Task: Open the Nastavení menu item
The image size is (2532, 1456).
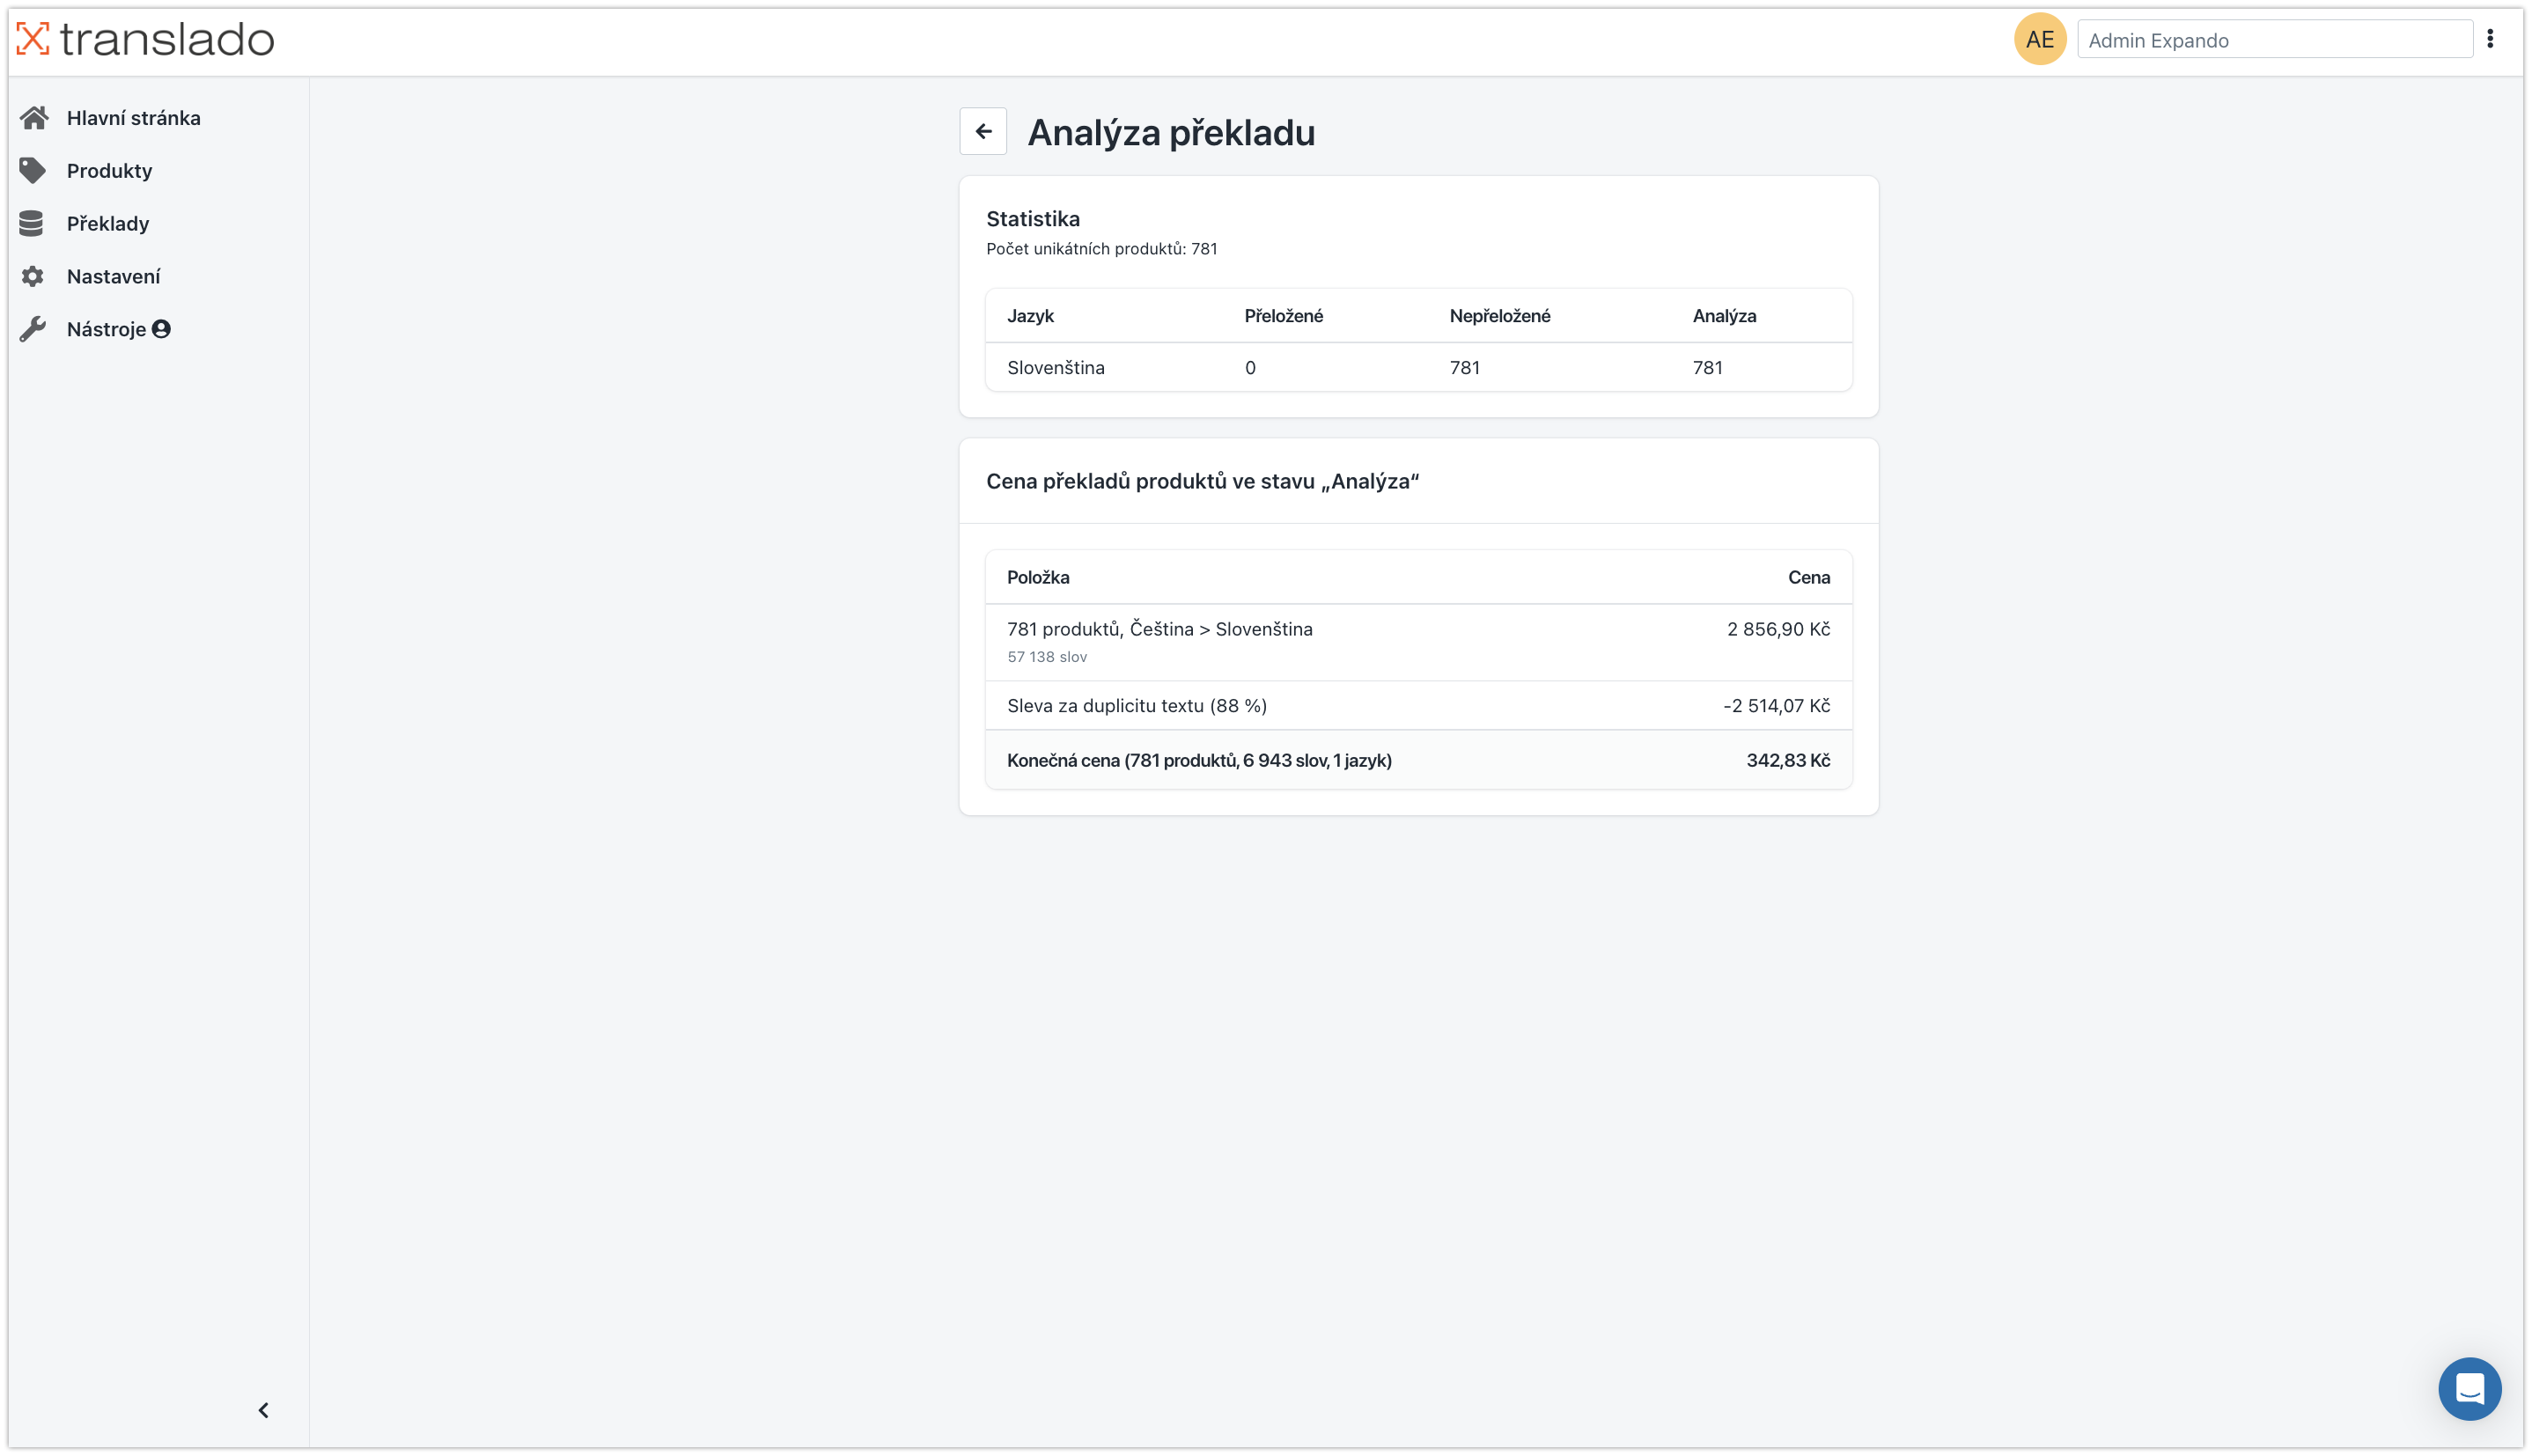Action: (113, 277)
